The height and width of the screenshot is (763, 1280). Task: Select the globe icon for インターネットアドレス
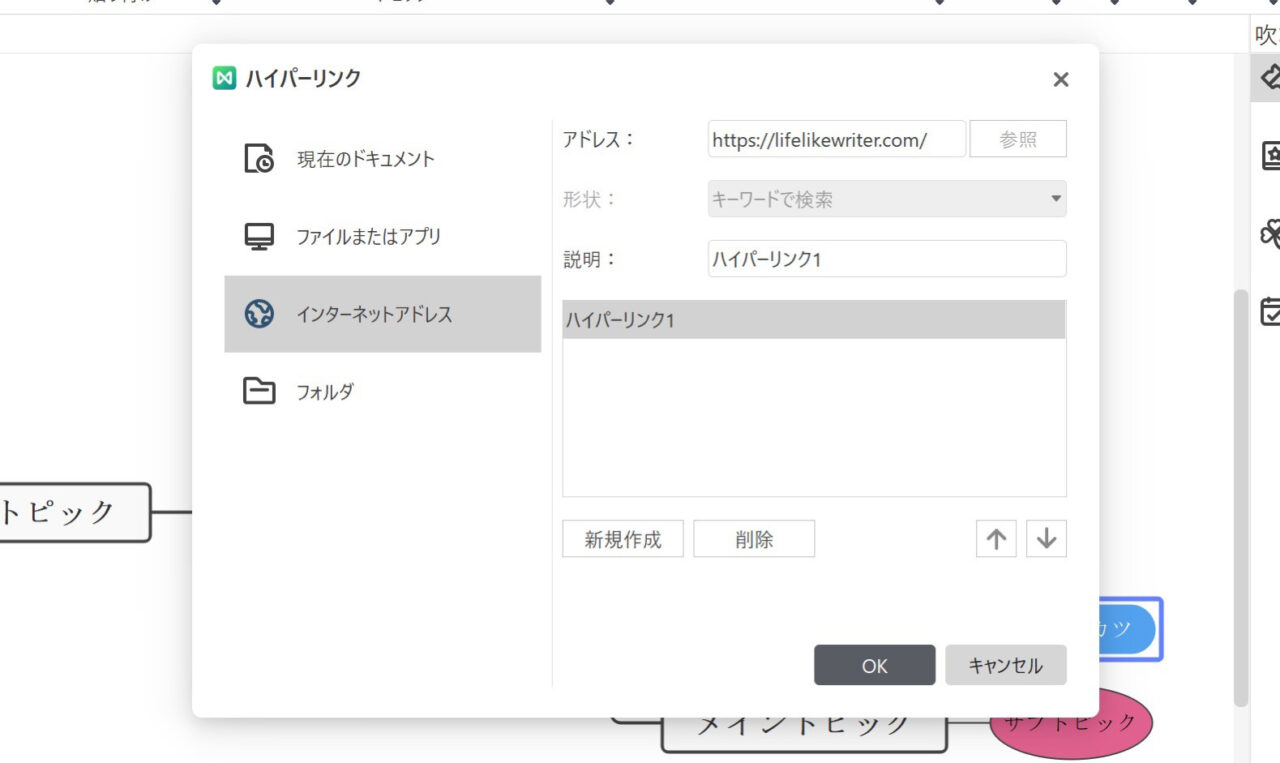pyautogui.click(x=259, y=313)
